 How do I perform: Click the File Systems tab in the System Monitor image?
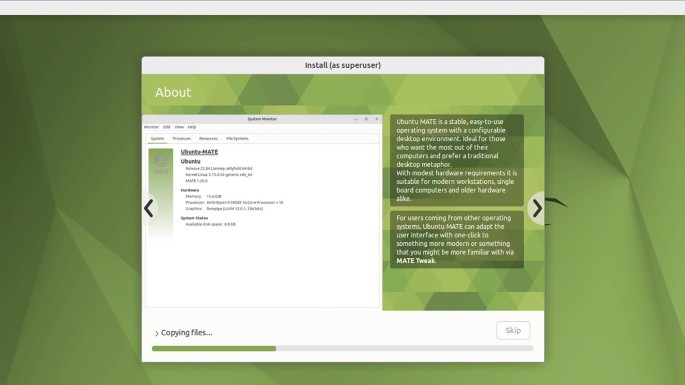coord(237,139)
